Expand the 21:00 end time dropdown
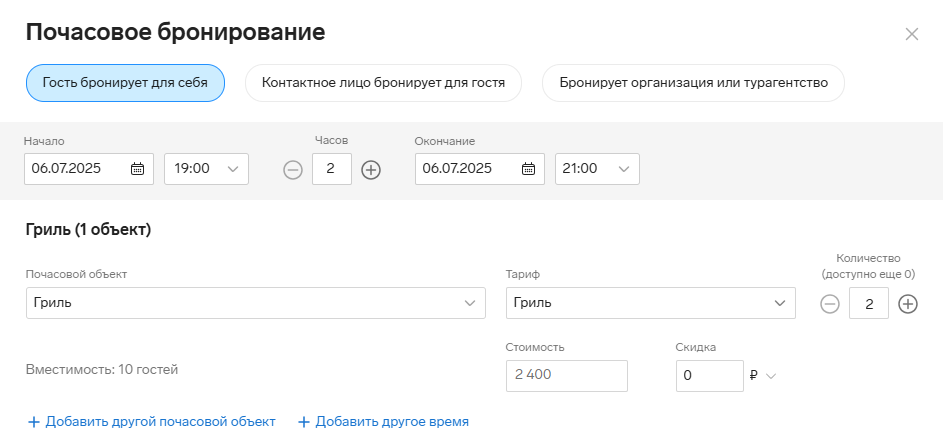943x445 pixels. tap(597, 169)
